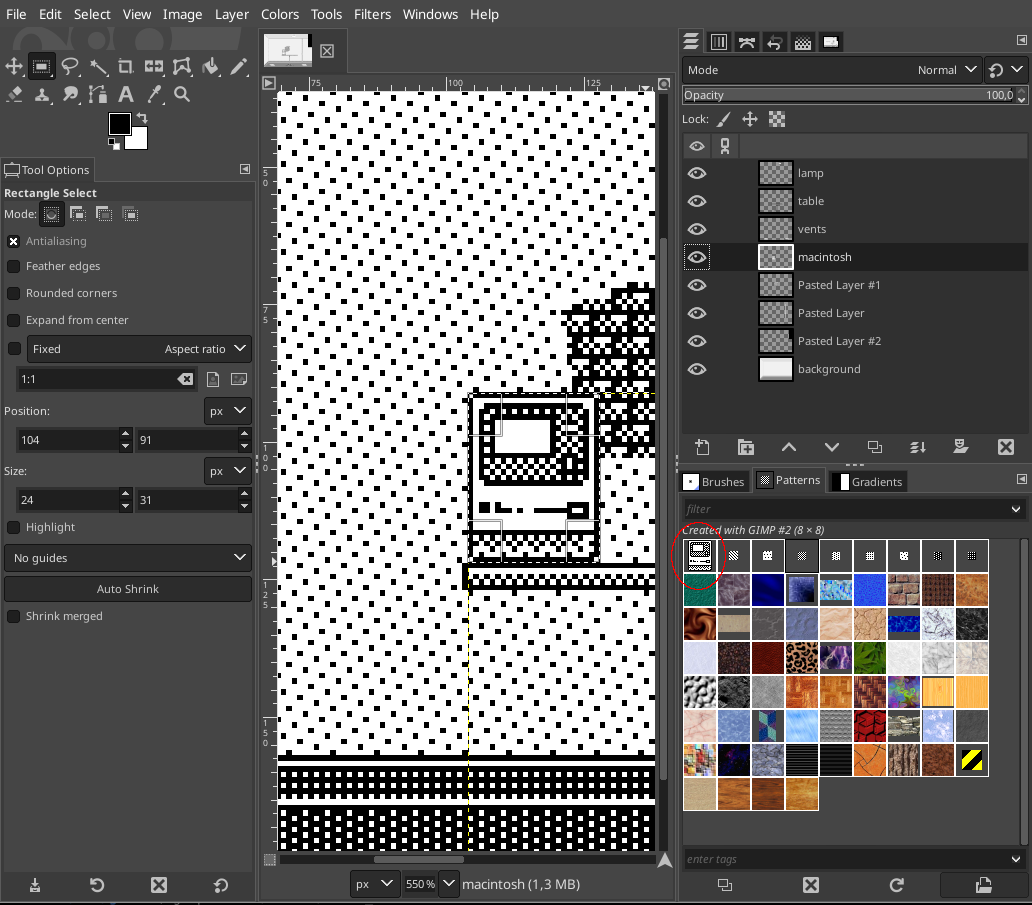Viewport: 1032px width, 905px height.
Task: Lock layer position and size
Action: point(750,119)
